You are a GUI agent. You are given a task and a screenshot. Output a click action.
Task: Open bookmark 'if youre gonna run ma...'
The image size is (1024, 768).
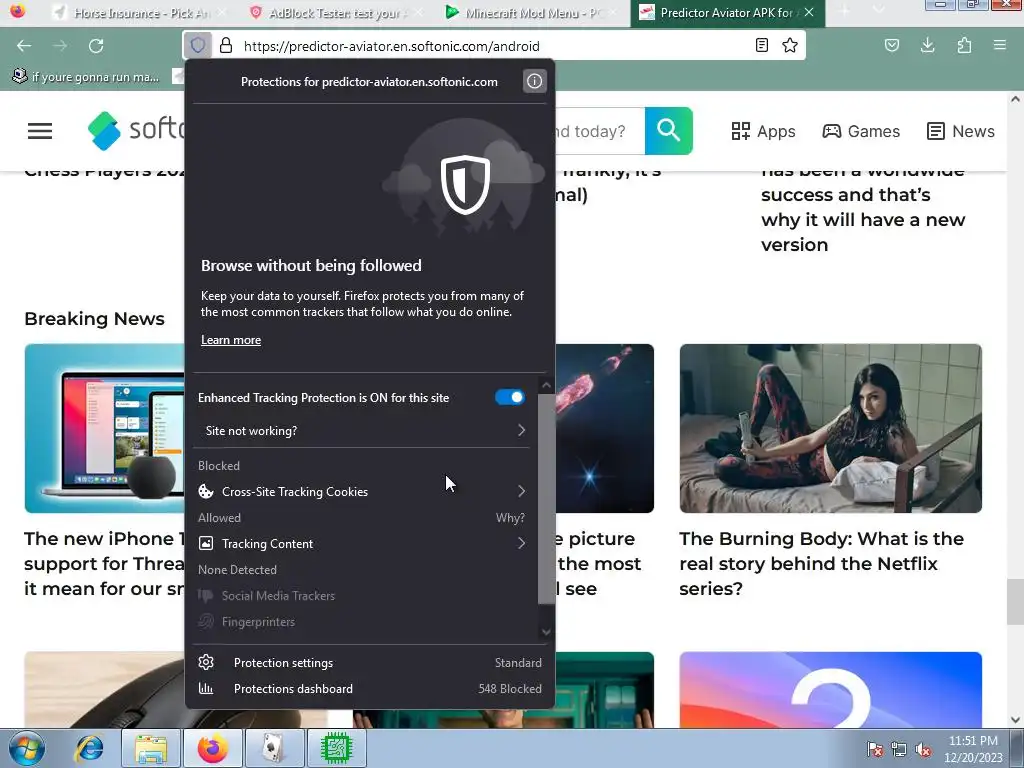pyautogui.click(x=86, y=76)
